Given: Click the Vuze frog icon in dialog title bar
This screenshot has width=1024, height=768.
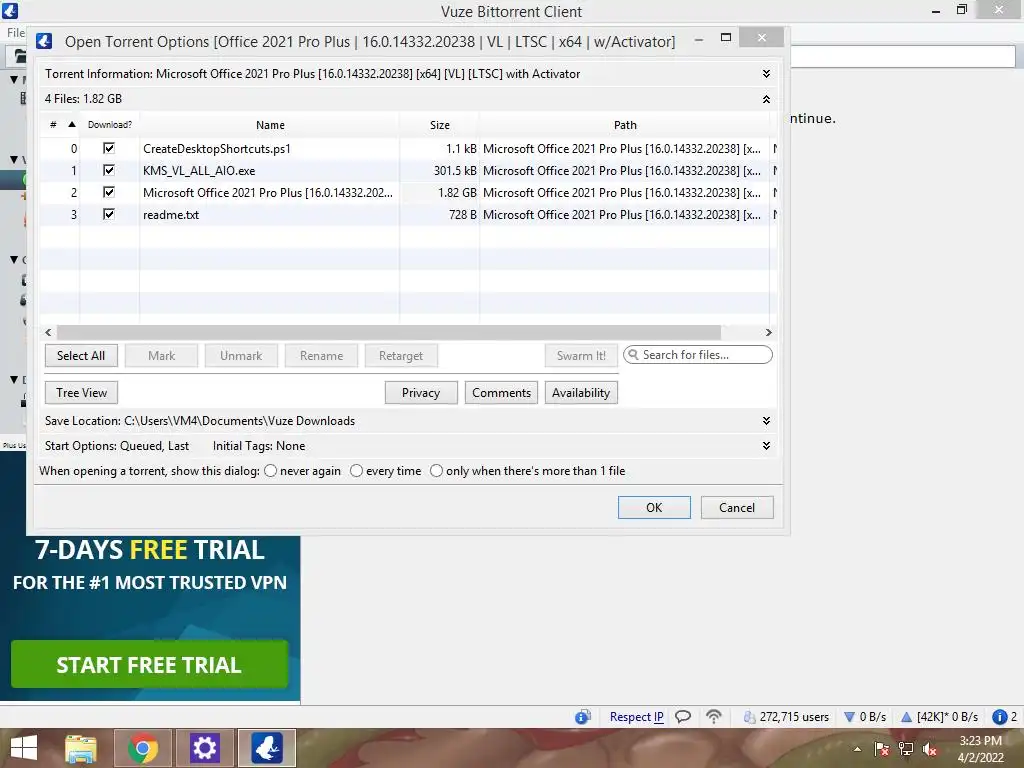Looking at the screenshot, I should (x=44, y=41).
